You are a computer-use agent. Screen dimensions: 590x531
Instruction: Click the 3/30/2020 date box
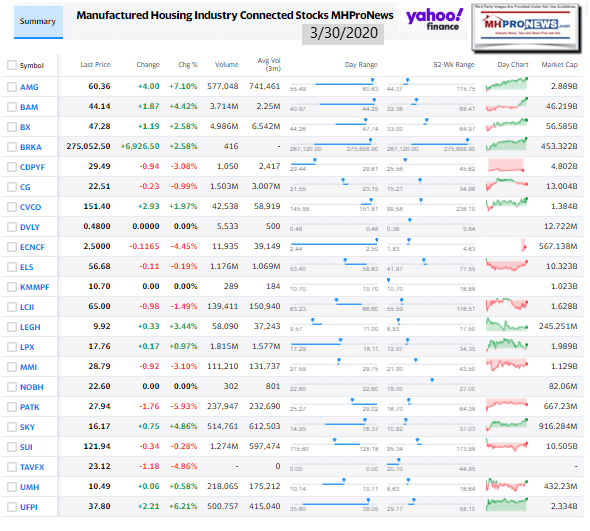coord(343,33)
